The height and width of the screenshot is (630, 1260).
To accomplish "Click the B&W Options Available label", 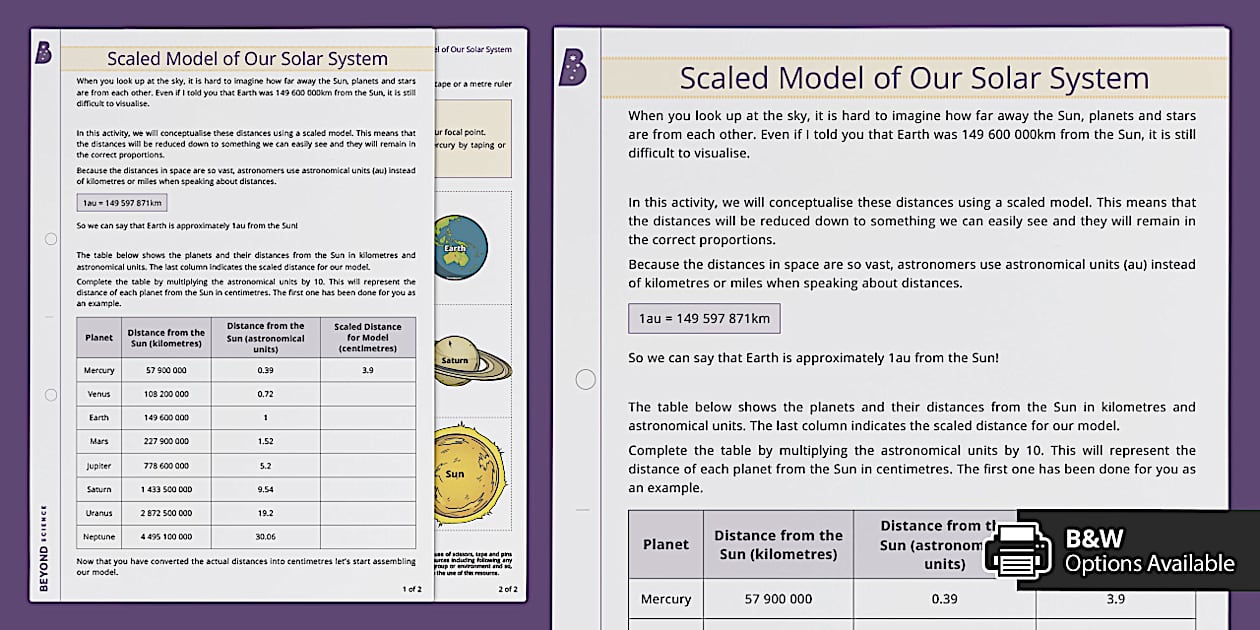I will tap(1149, 551).
